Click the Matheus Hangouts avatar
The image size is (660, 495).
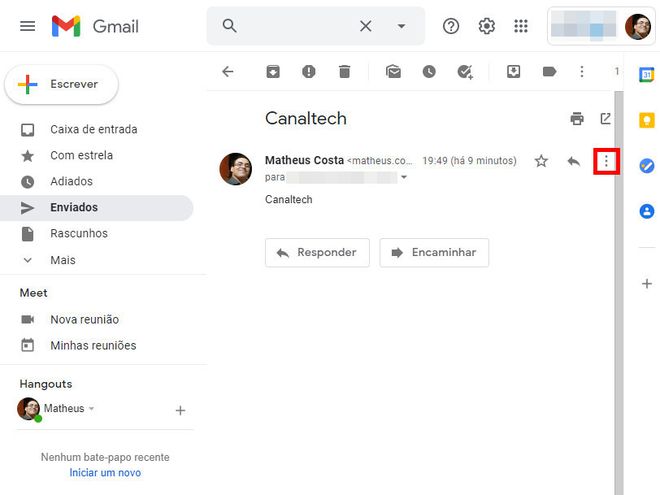click(x=29, y=409)
